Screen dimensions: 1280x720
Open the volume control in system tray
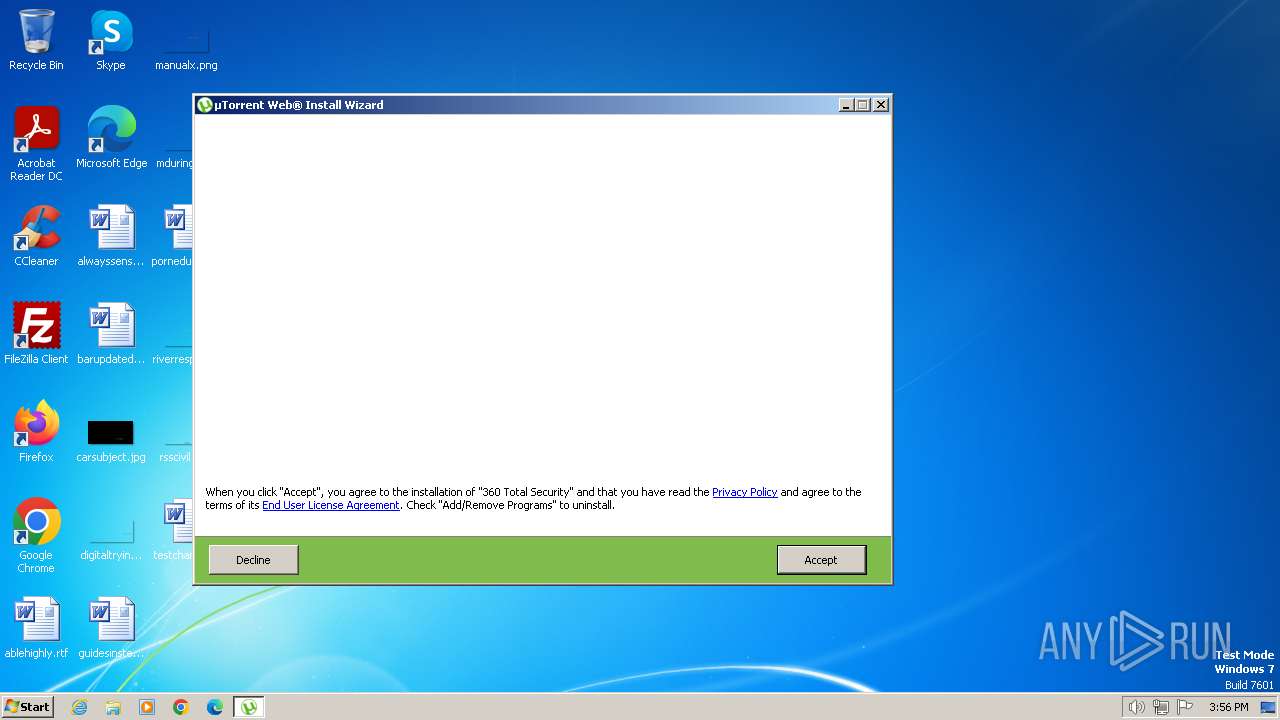1136,707
